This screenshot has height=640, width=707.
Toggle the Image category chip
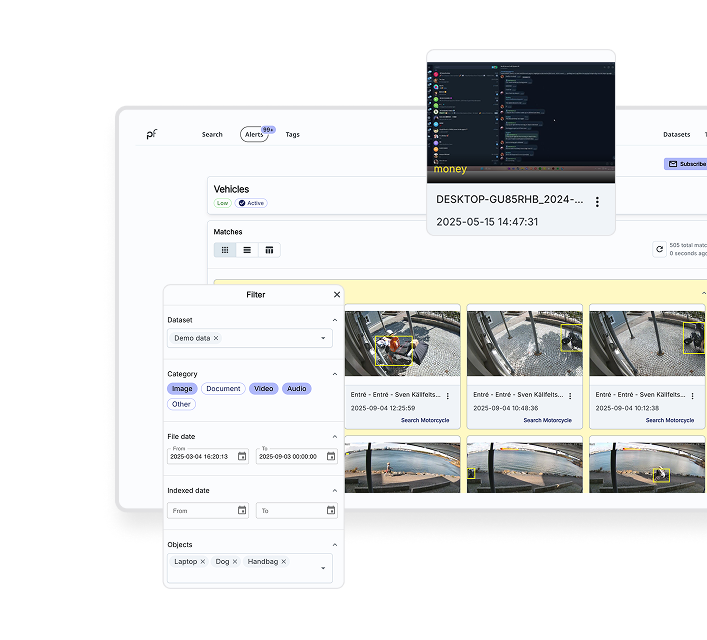[182, 388]
